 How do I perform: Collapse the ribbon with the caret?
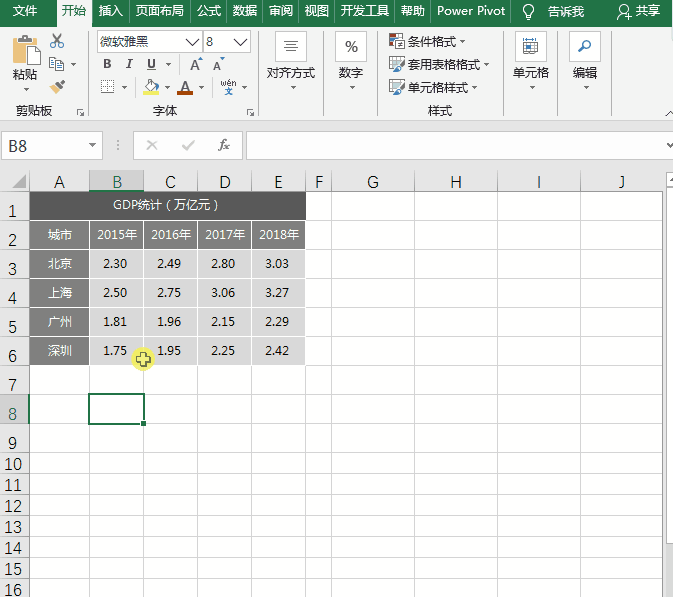[669, 113]
